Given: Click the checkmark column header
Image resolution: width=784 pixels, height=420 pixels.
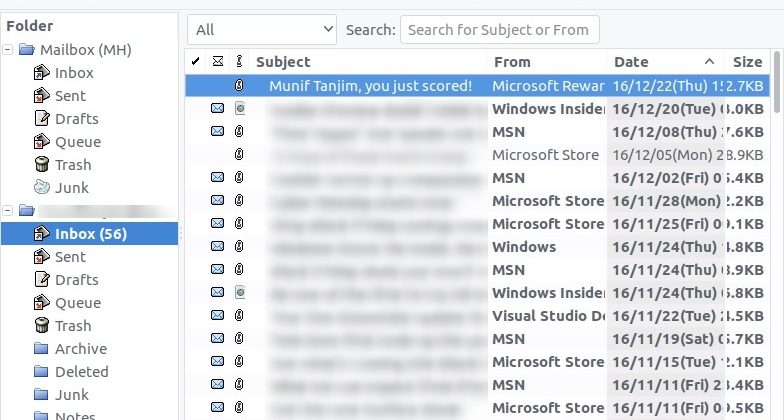Looking at the screenshot, I should pos(196,62).
